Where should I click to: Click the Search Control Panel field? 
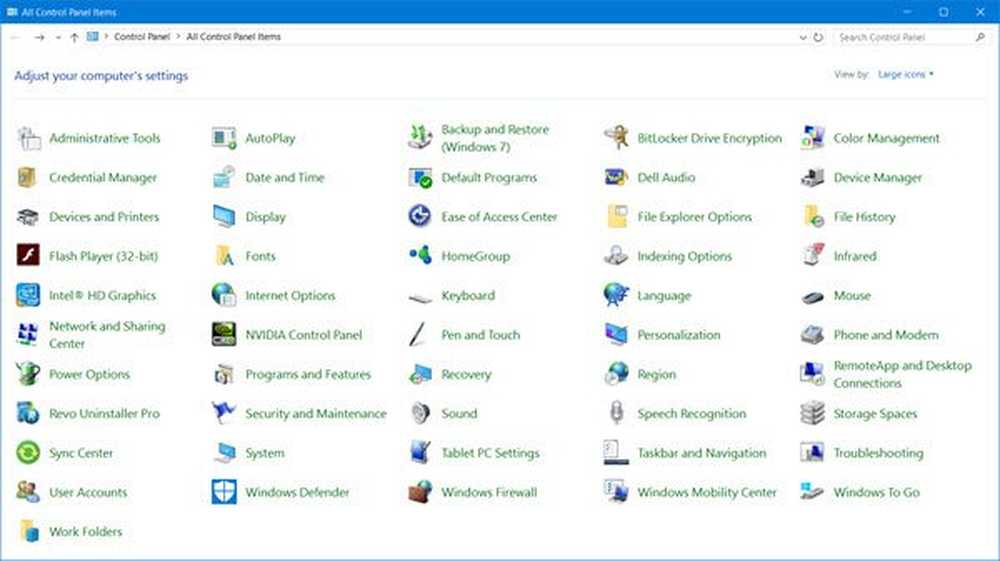tap(904, 37)
